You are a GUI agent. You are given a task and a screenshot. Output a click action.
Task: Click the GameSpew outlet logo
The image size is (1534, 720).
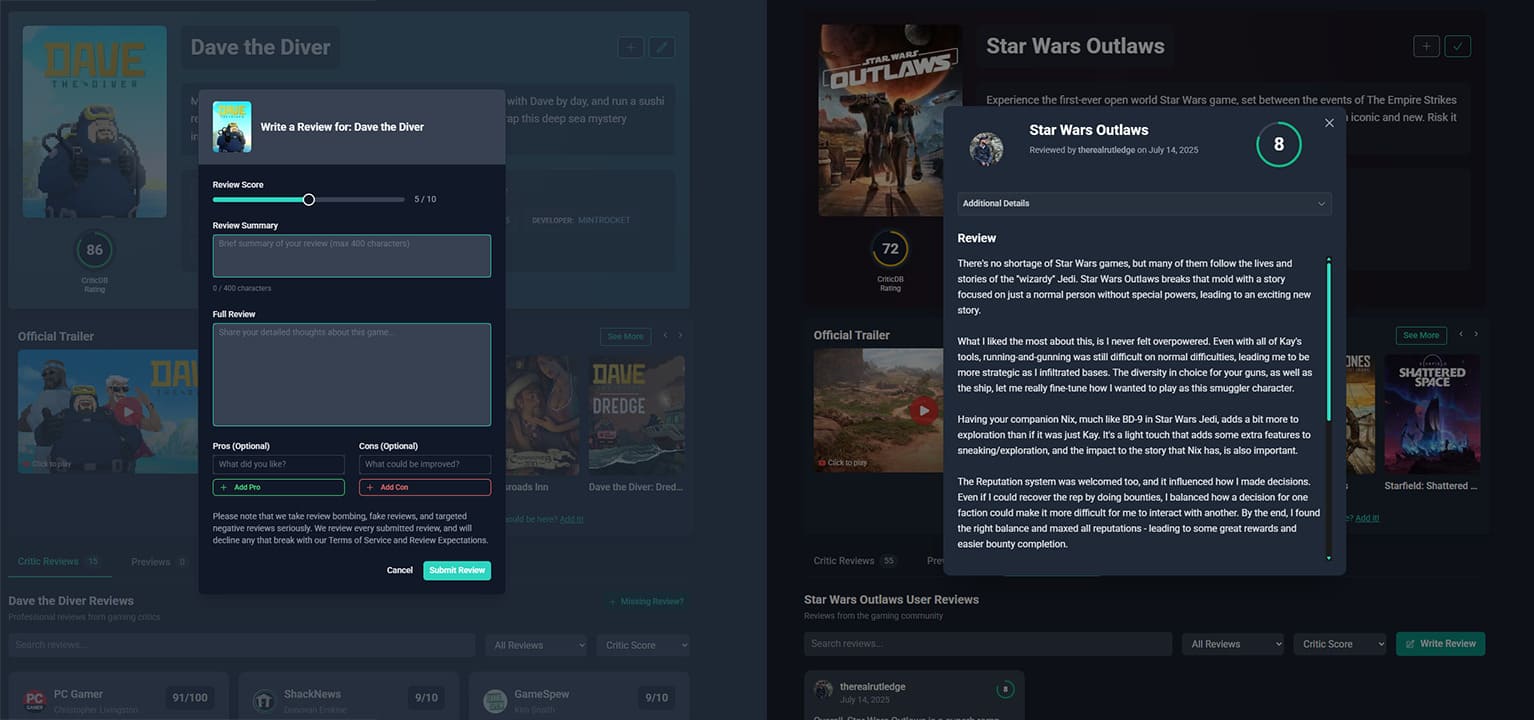click(494, 700)
